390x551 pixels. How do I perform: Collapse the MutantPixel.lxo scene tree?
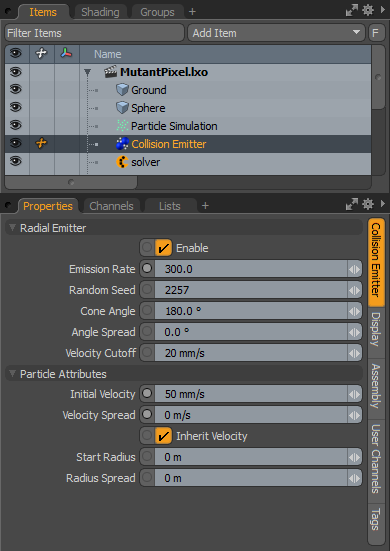pos(87,72)
